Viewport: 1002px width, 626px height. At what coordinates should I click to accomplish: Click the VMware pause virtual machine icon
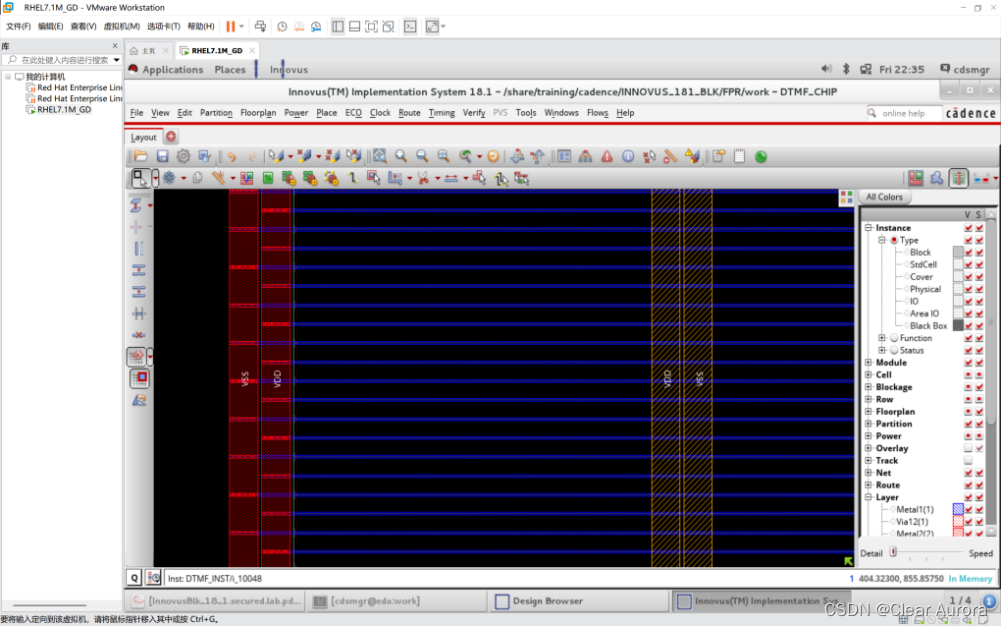[231, 26]
